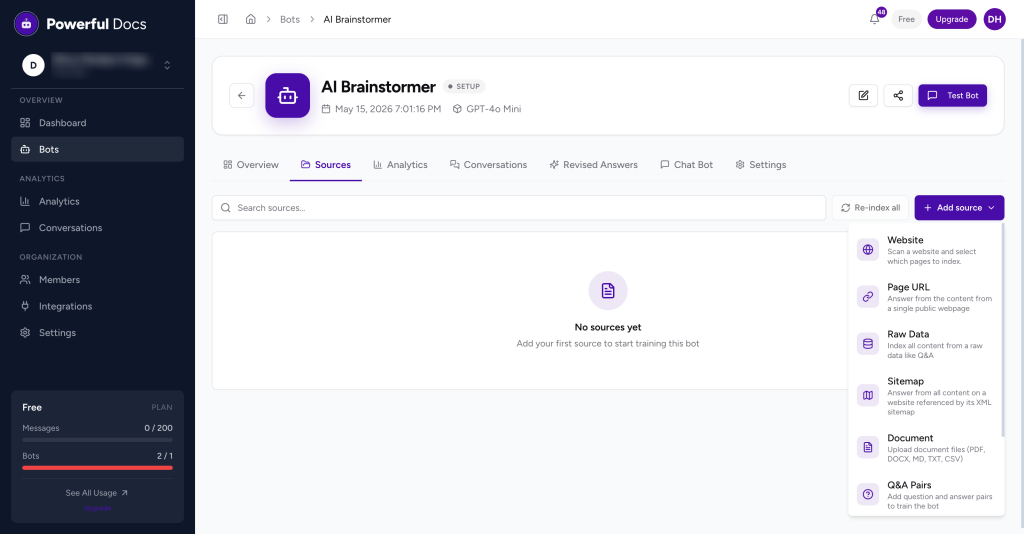This screenshot has width=1024, height=534.
Task: Click the search magnifier icon
Action: coord(226,208)
